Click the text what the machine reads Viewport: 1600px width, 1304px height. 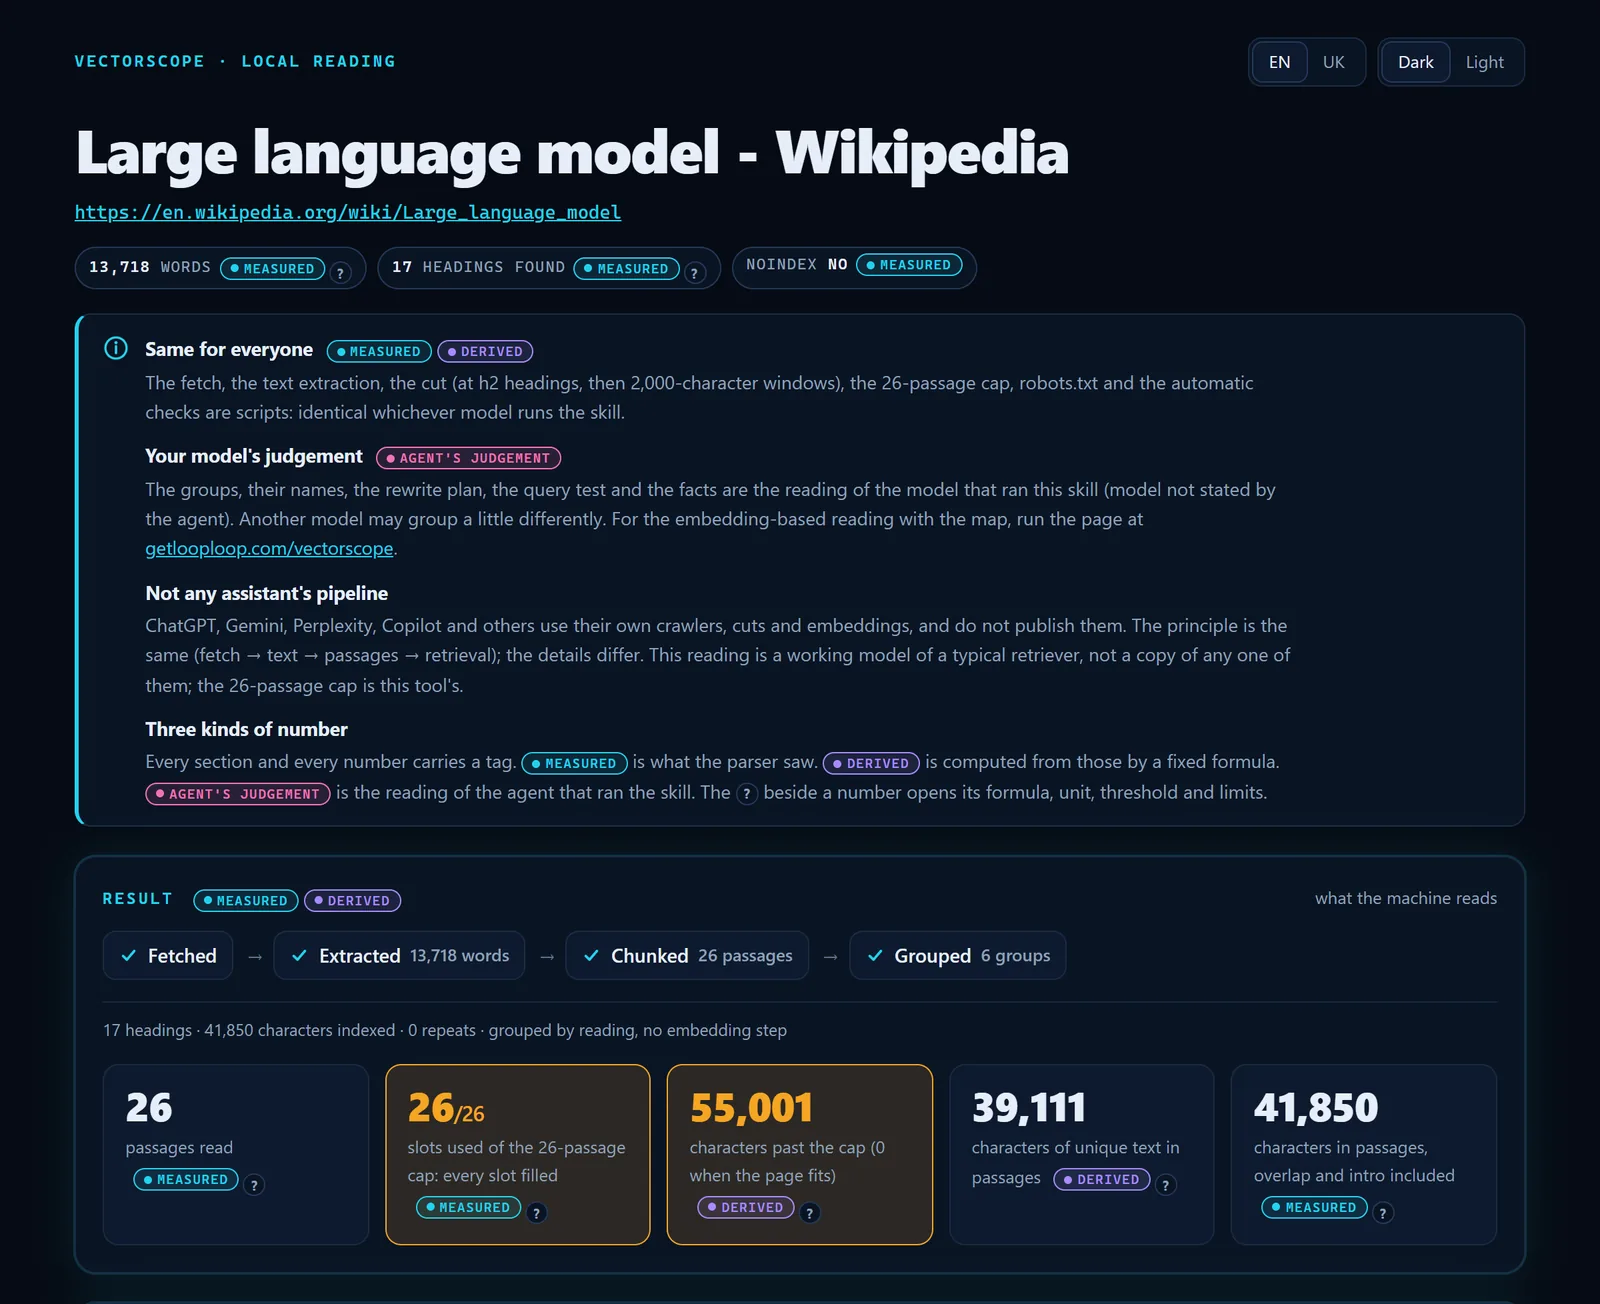1406,898
